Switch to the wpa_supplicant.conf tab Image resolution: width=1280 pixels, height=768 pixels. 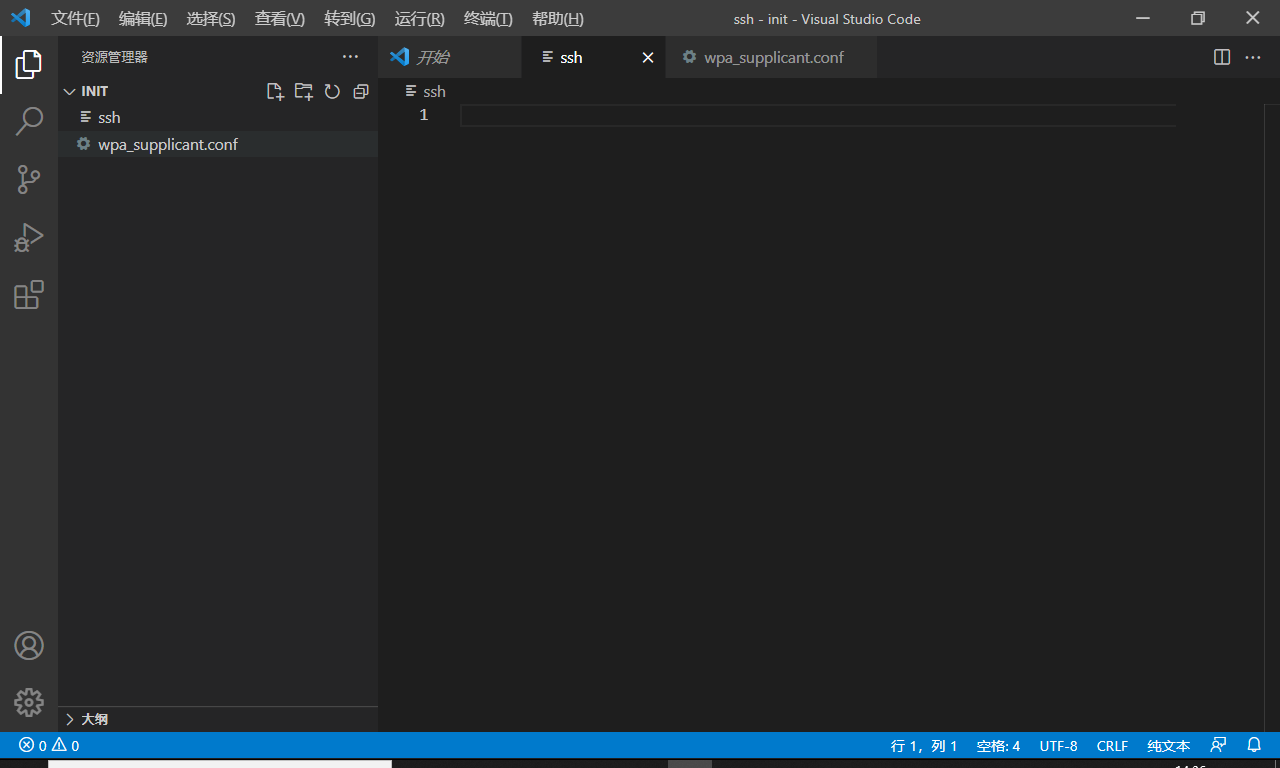click(772, 57)
